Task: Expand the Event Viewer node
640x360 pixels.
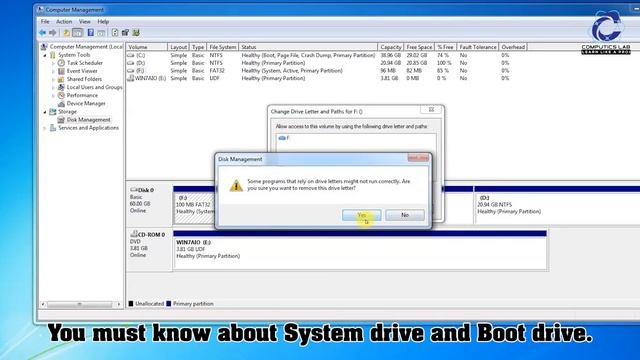Action: pyautogui.click(x=53, y=71)
